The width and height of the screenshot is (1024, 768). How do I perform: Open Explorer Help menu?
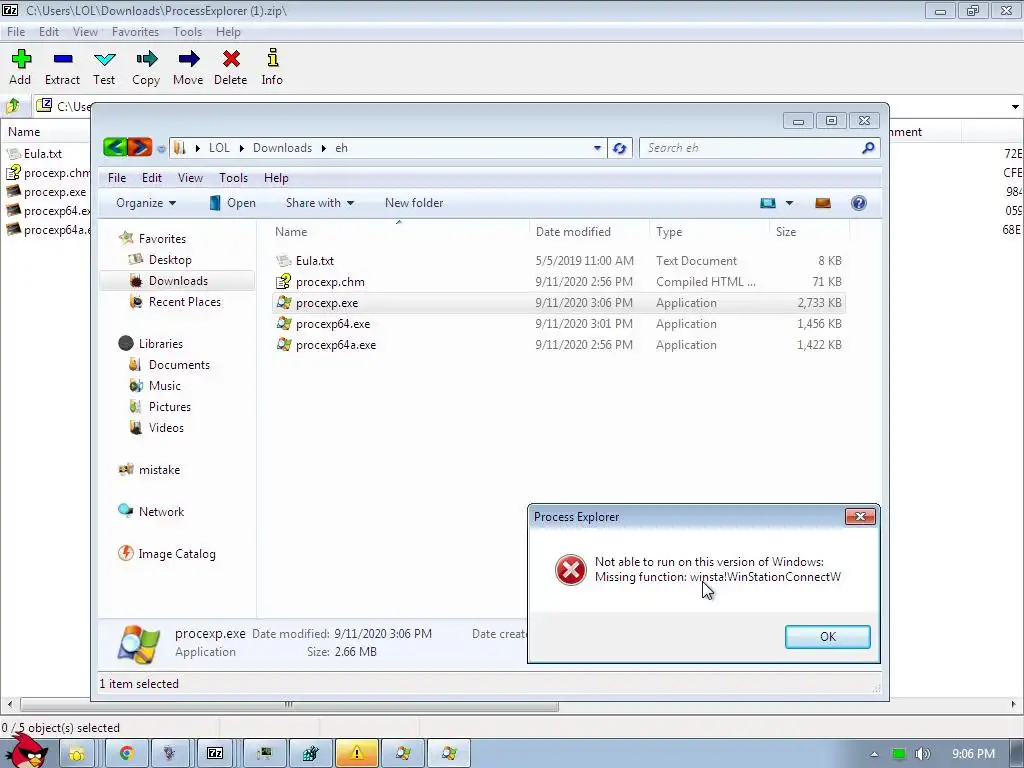(276, 178)
